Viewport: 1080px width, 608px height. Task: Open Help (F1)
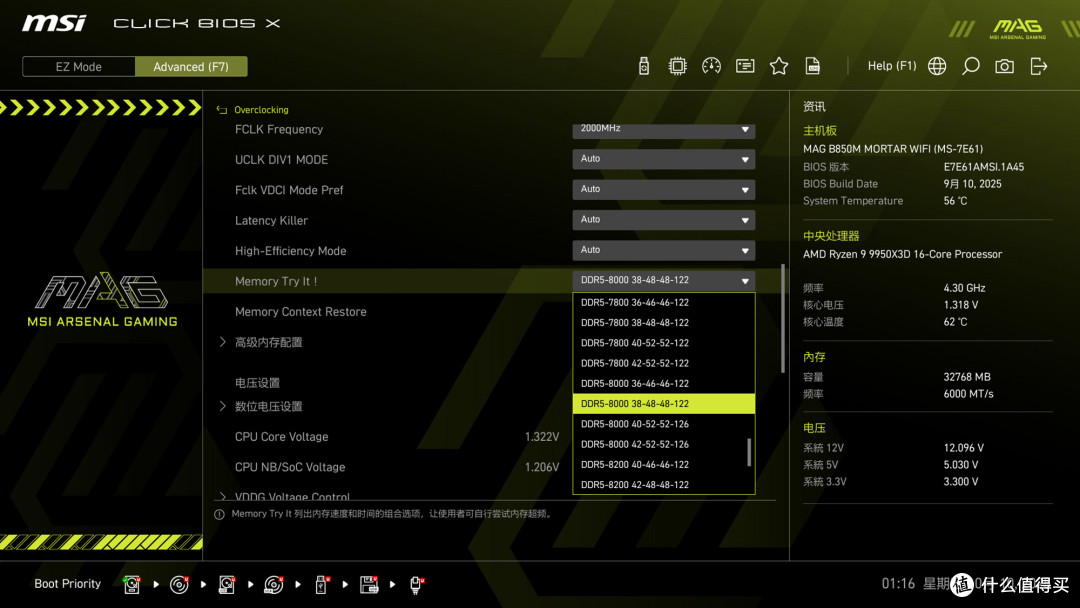tap(891, 66)
